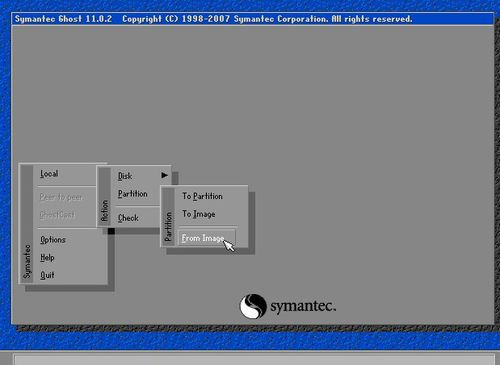Click Quit to exit Ghost
The image size is (500, 365).
[47, 275]
